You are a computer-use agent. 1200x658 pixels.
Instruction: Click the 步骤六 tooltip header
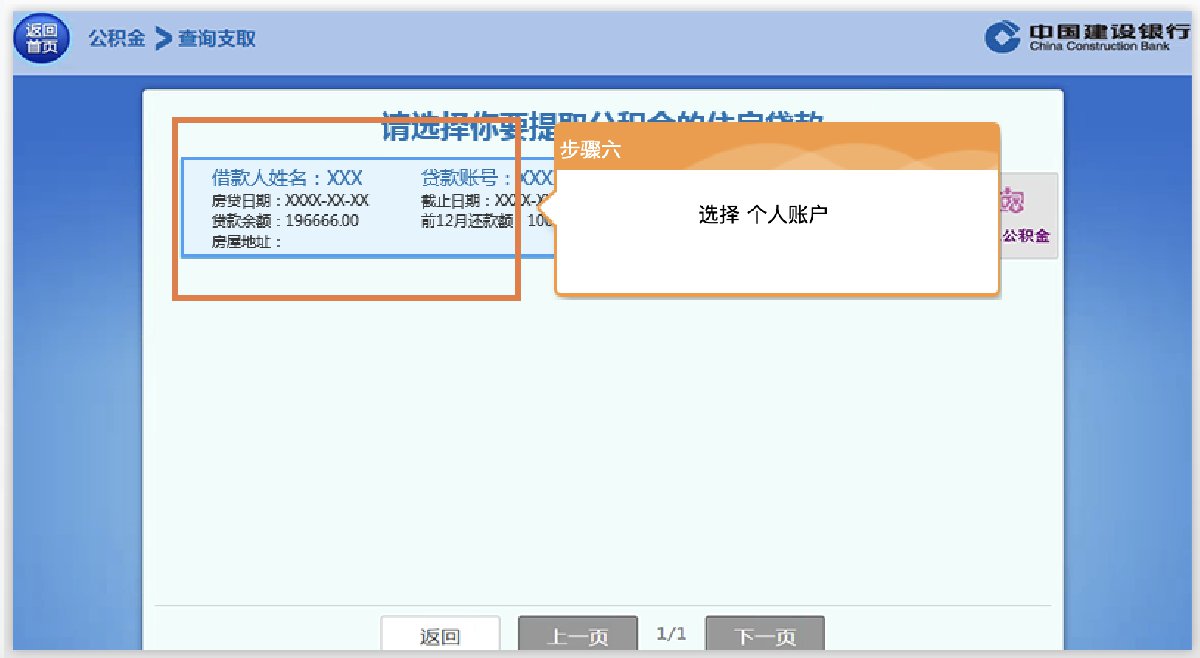(x=777, y=147)
